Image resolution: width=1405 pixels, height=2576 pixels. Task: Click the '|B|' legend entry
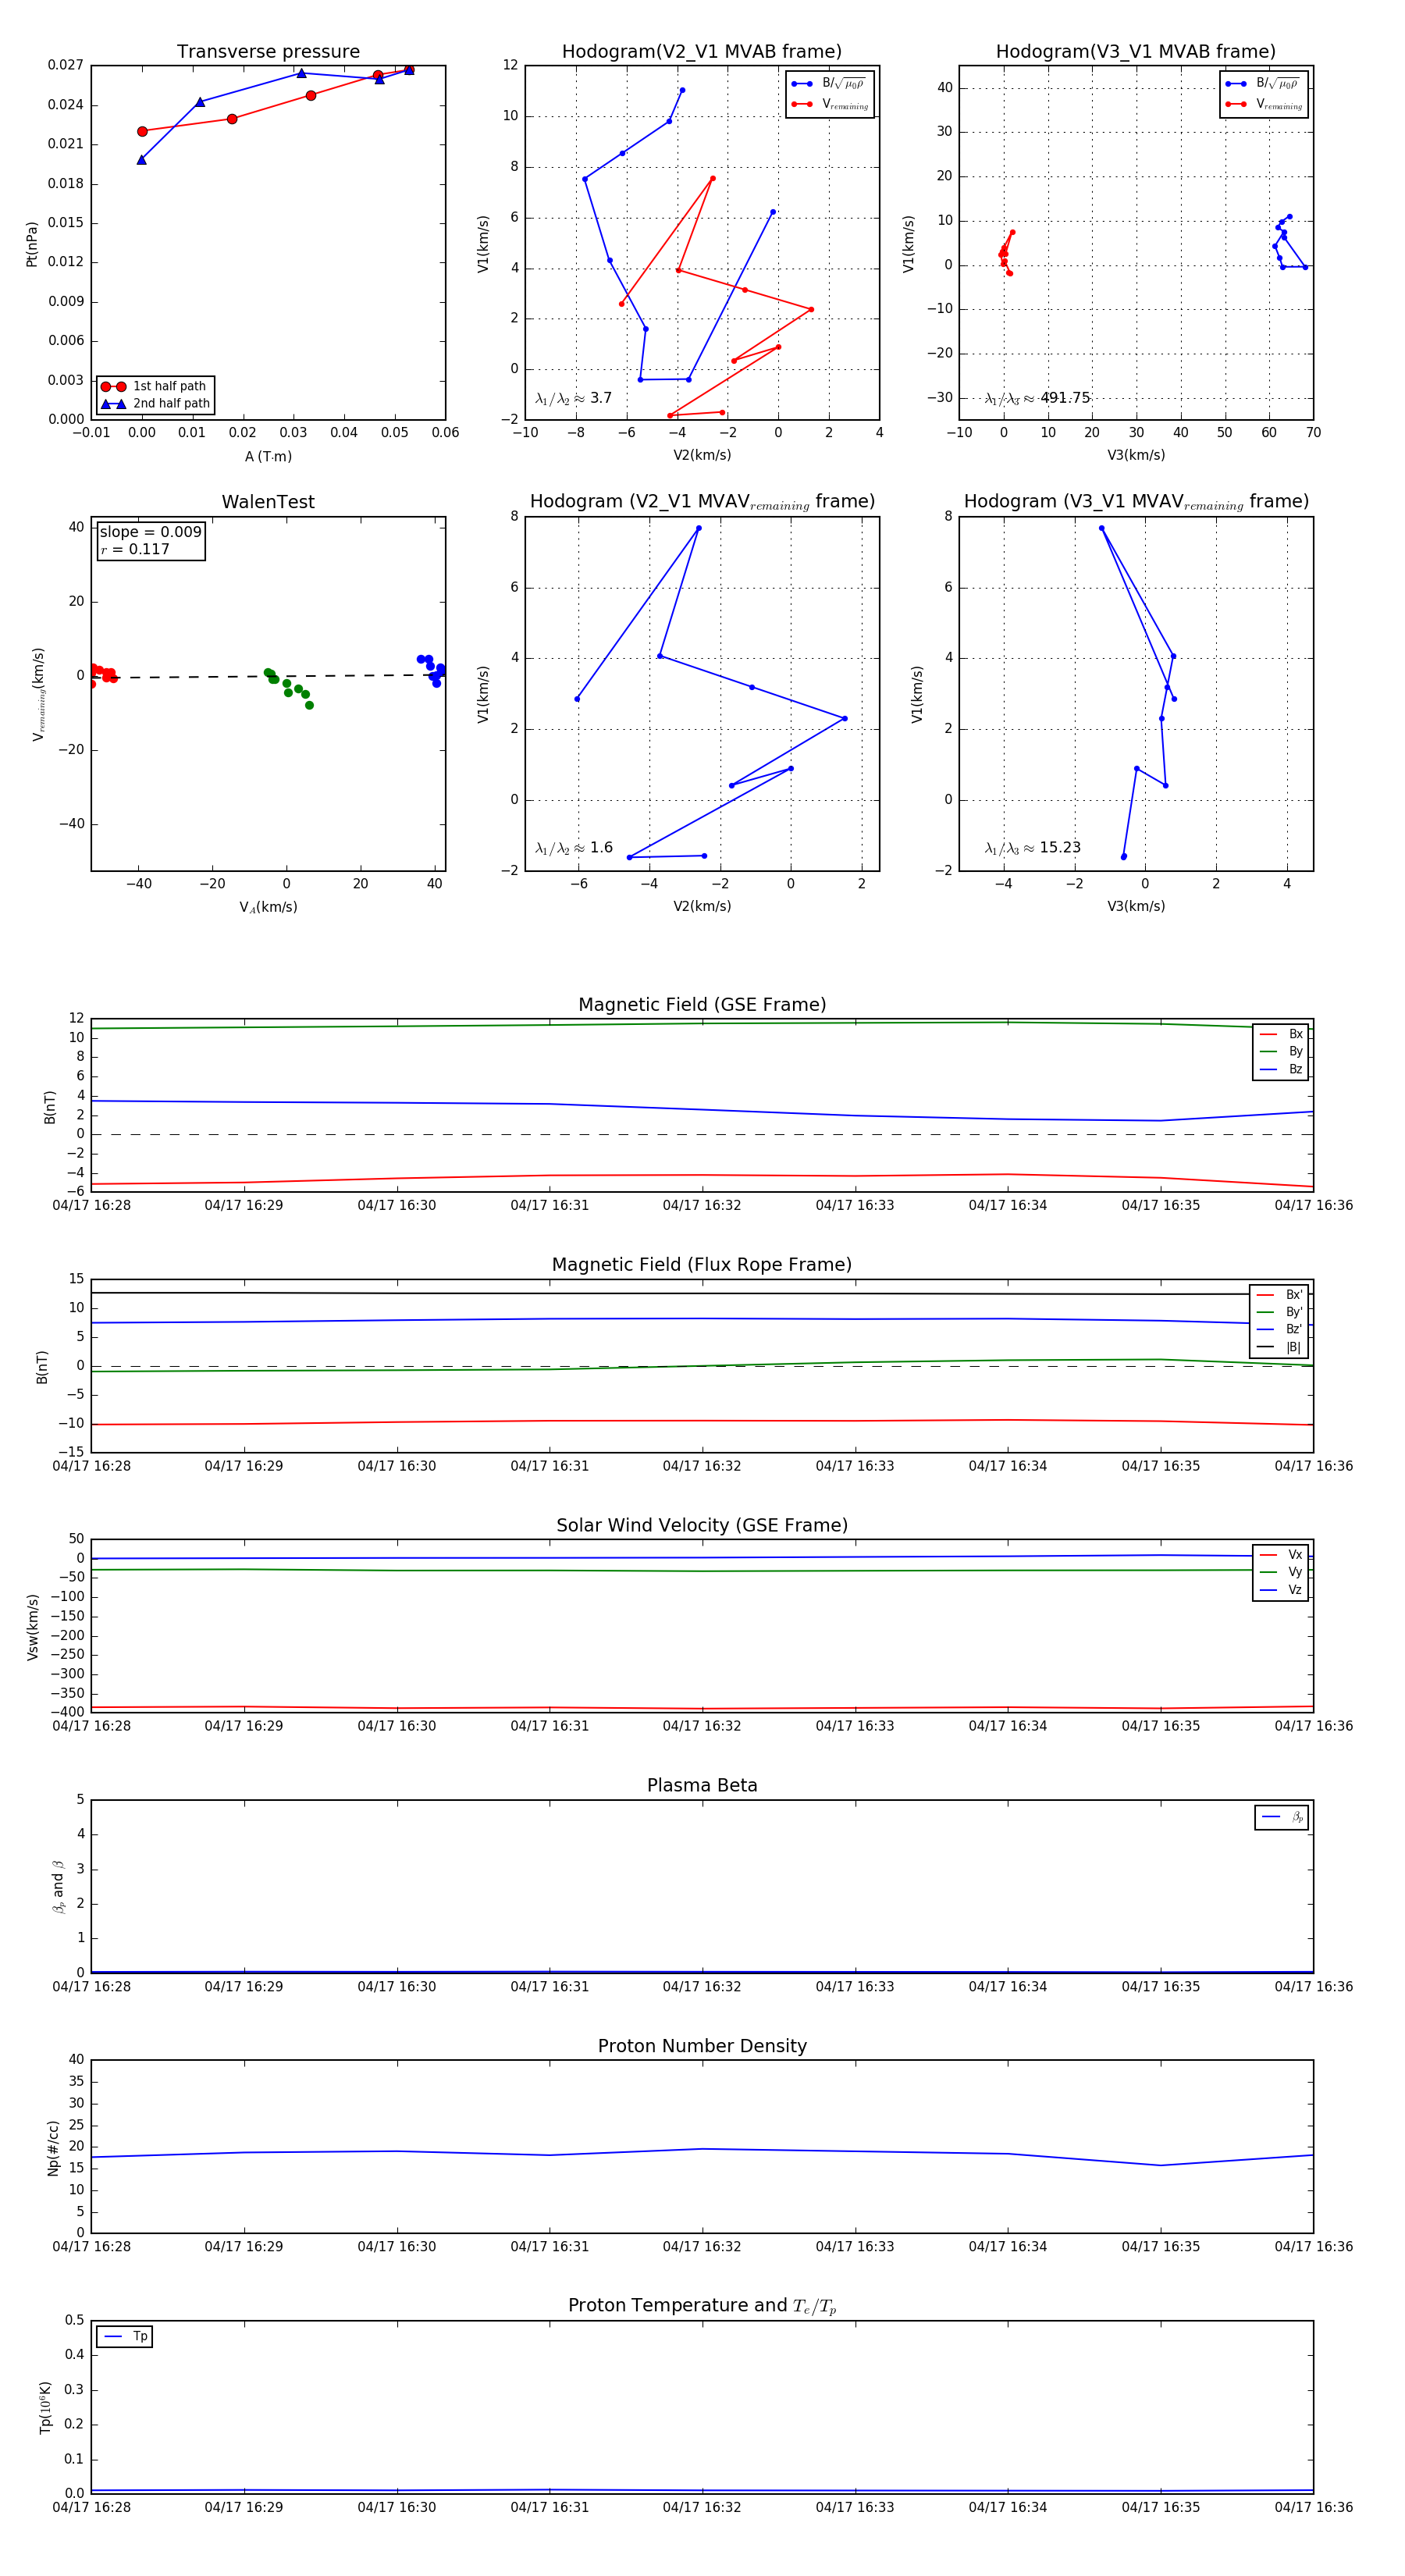[1279, 1347]
